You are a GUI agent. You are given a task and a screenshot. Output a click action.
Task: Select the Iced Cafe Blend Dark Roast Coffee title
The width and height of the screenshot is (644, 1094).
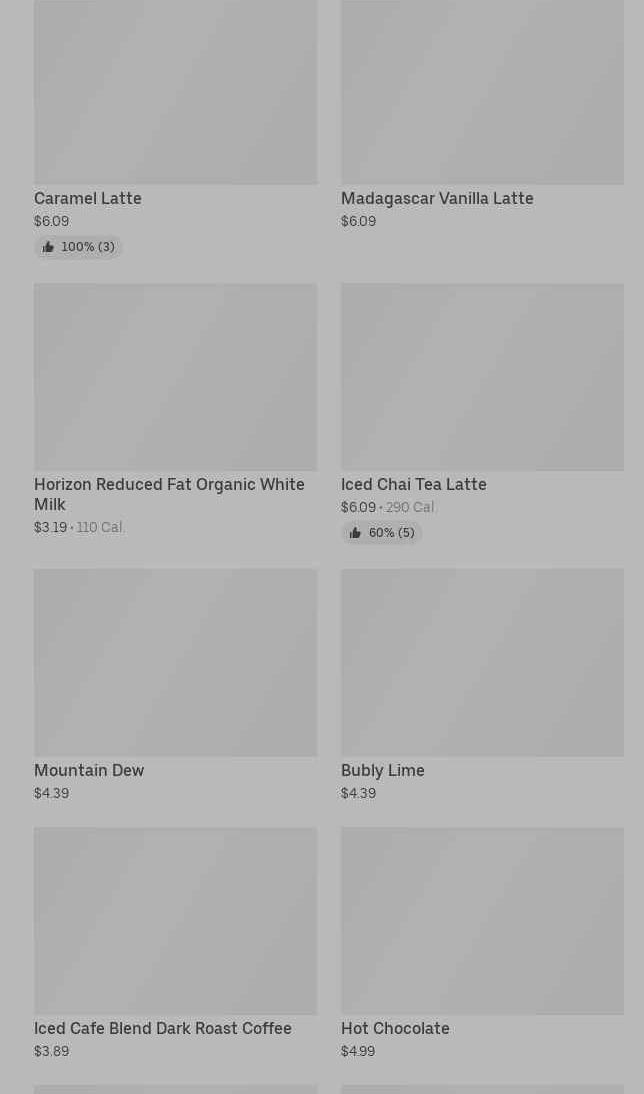[x=163, y=1028]
